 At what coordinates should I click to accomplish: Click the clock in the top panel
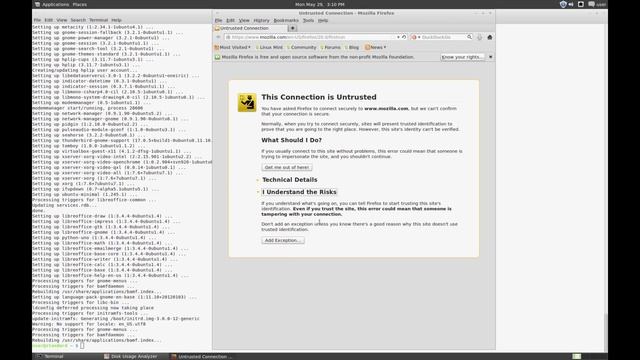[320, 4]
